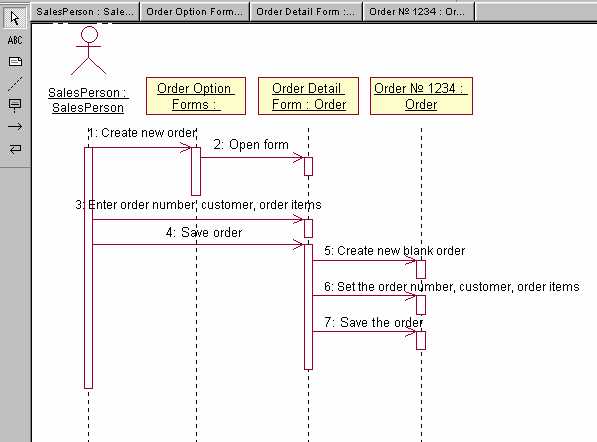Select the Anchor note line tool

(x=15, y=84)
